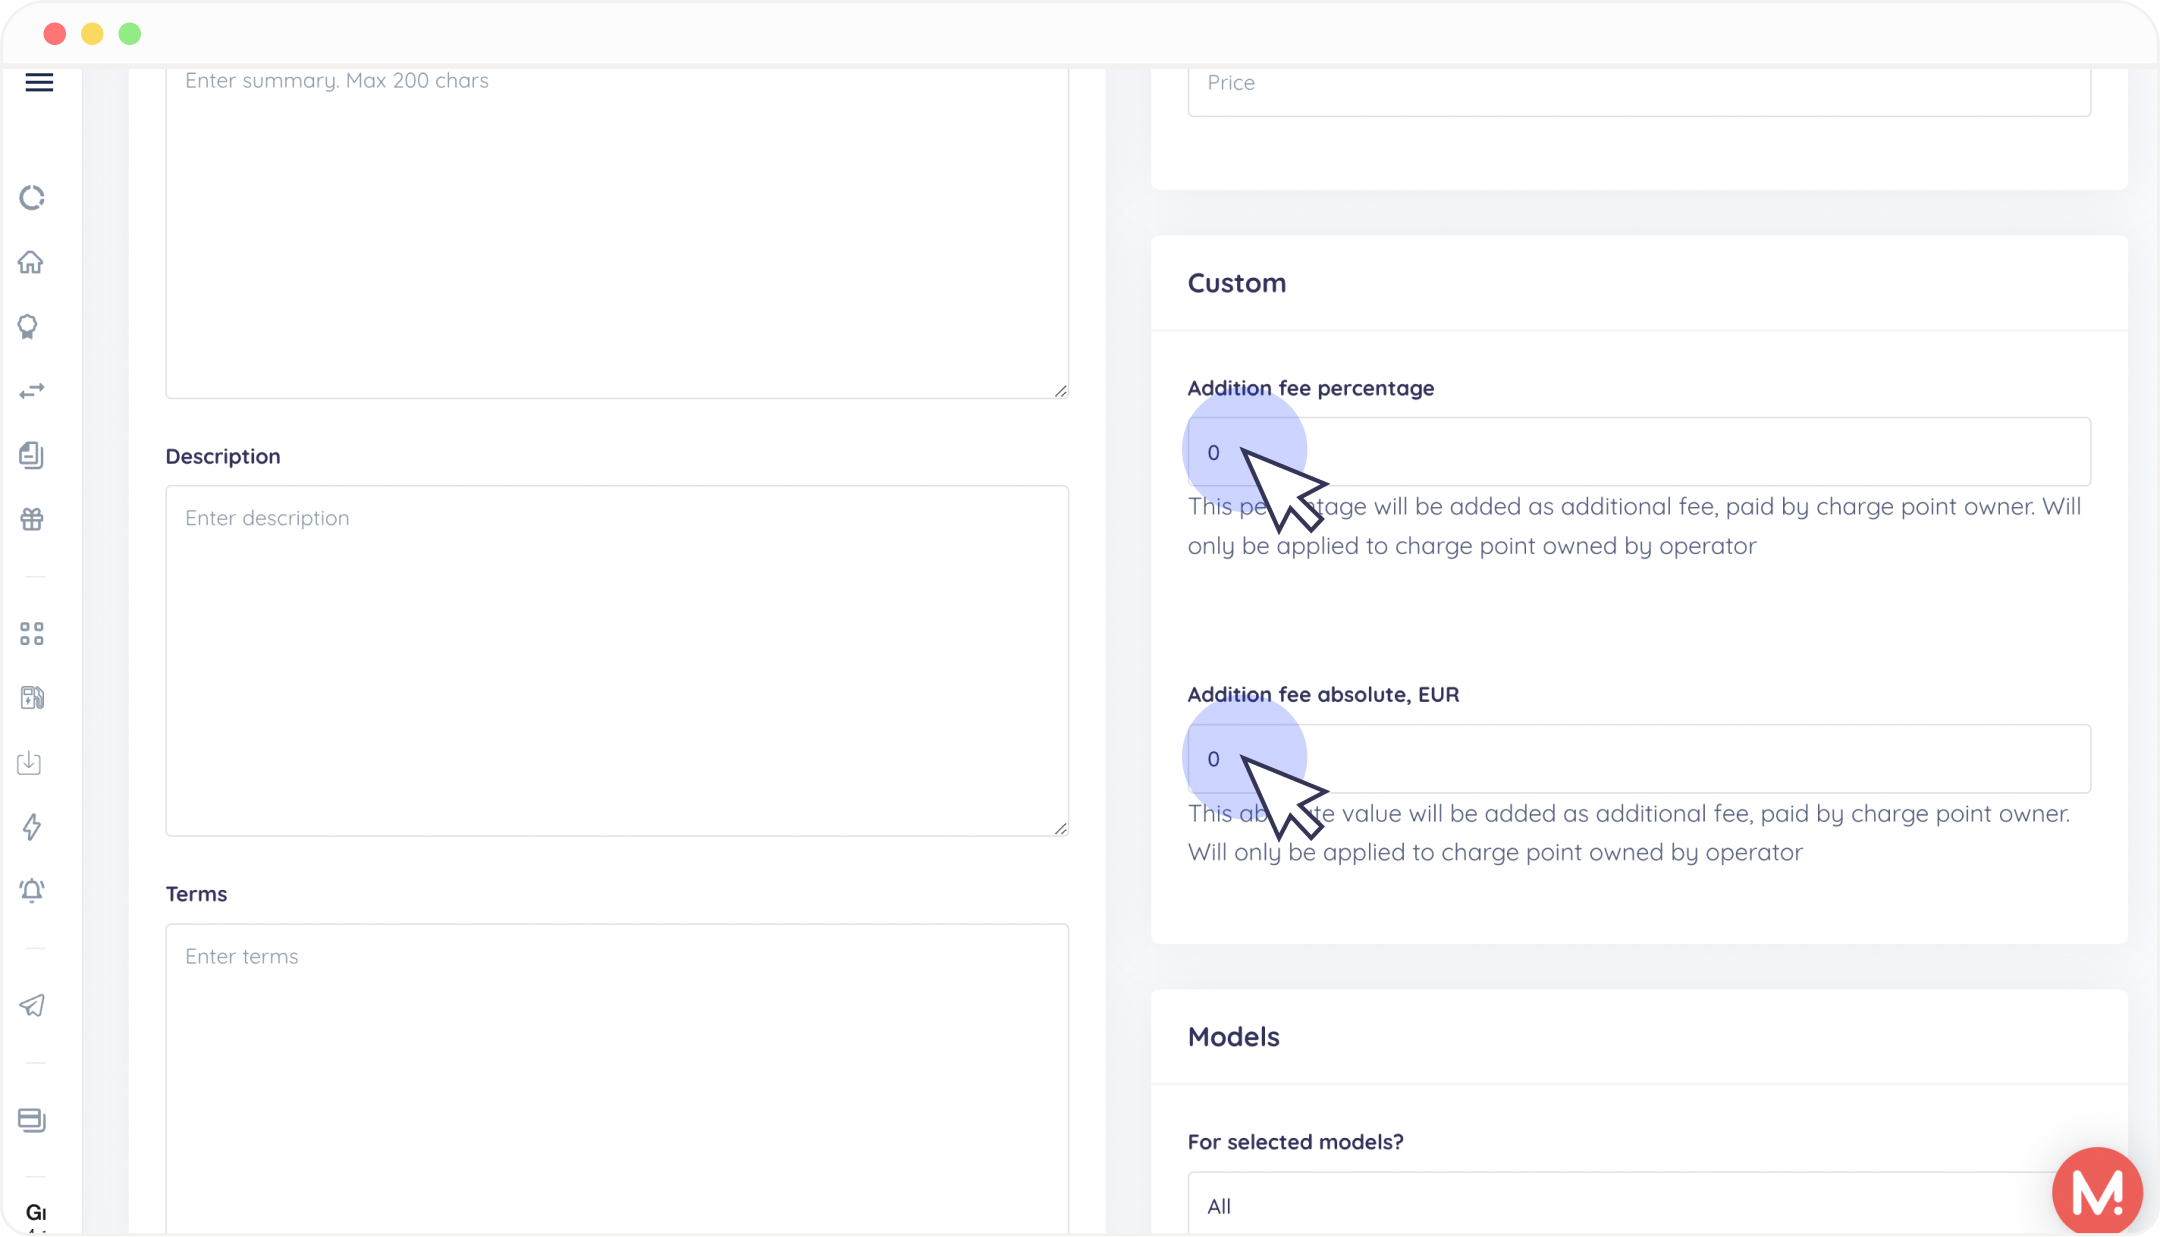Open the award badge sidebar icon
2161x1237 pixels.
[28, 327]
